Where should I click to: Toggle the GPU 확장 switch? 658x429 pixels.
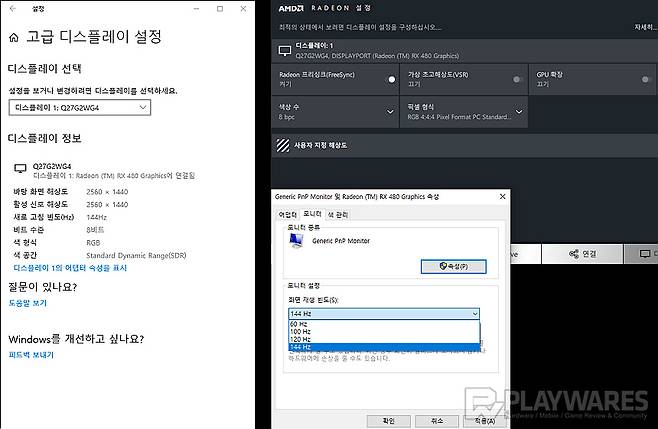(x=645, y=79)
